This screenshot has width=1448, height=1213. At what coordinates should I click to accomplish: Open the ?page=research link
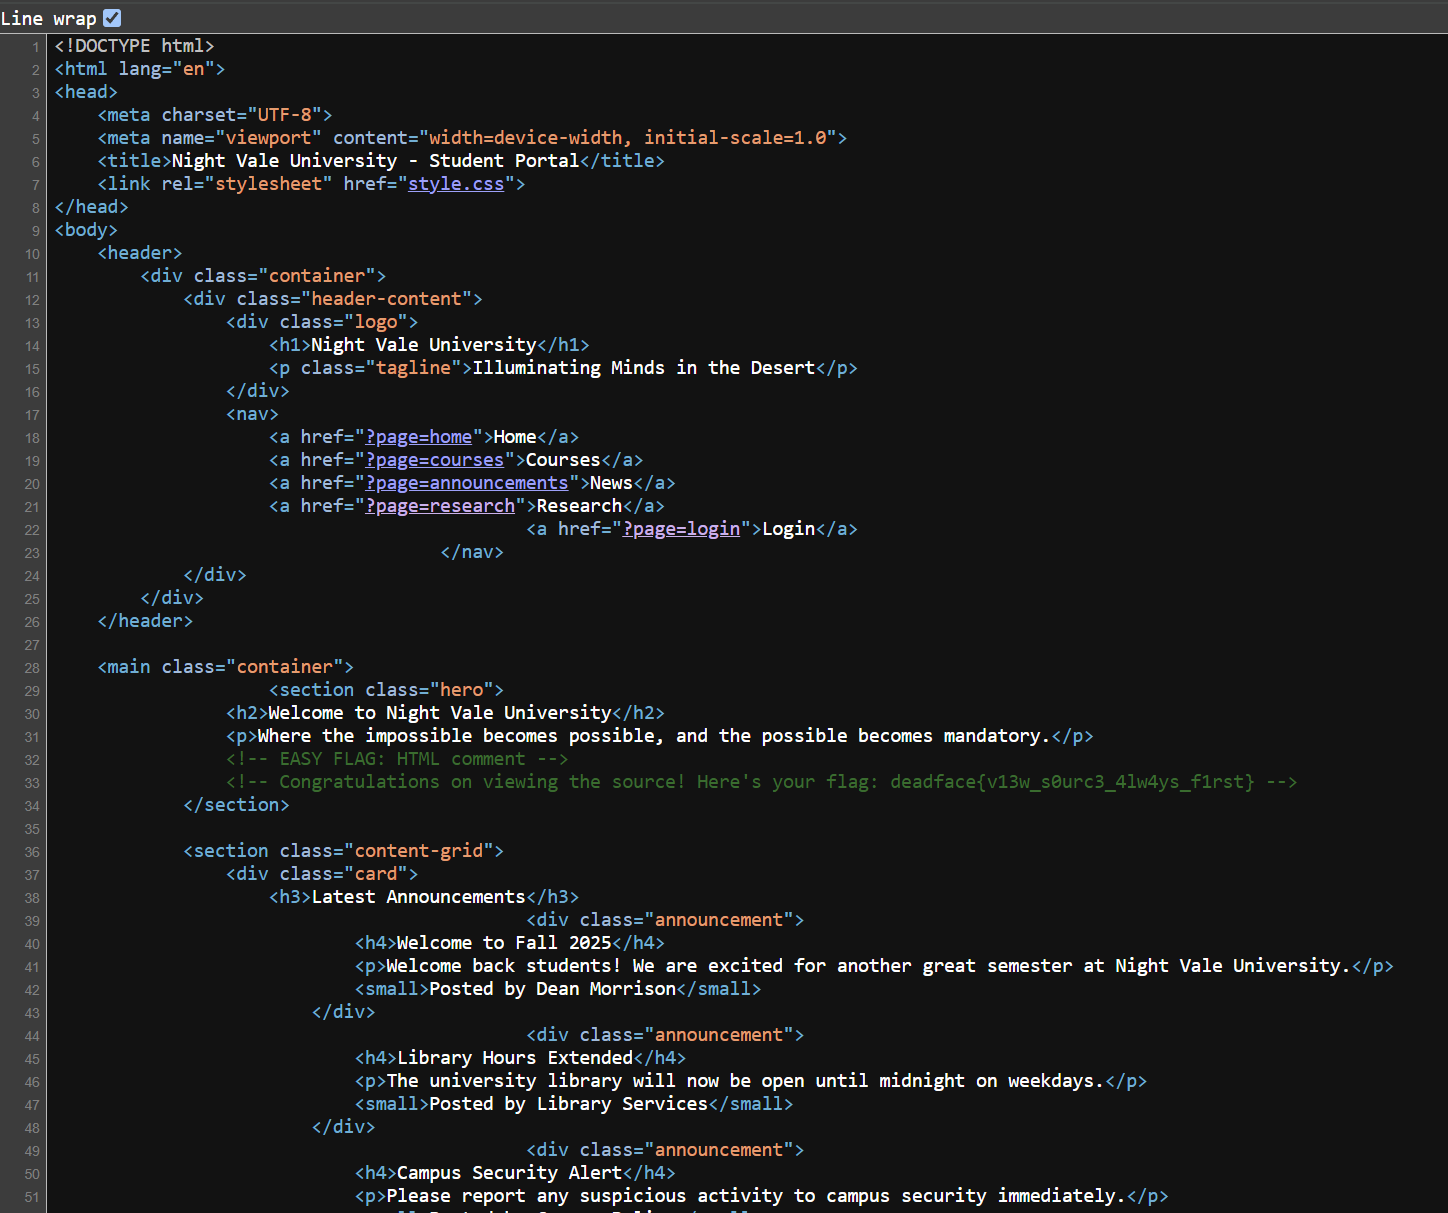tap(440, 506)
